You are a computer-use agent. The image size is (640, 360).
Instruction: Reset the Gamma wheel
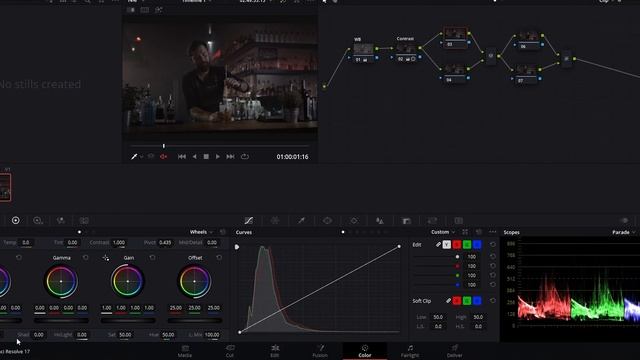click(85, 258)
